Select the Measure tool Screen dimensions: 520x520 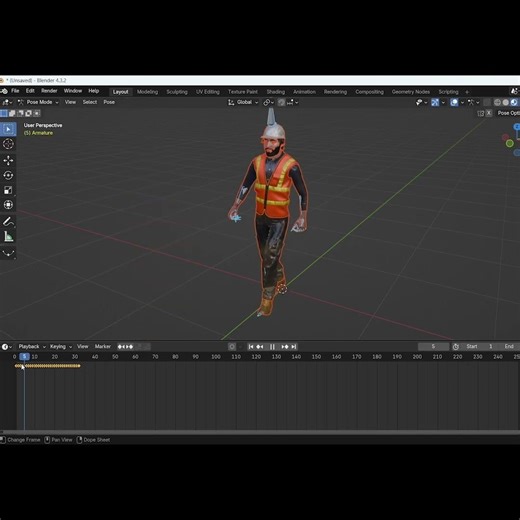click(8, 237)
